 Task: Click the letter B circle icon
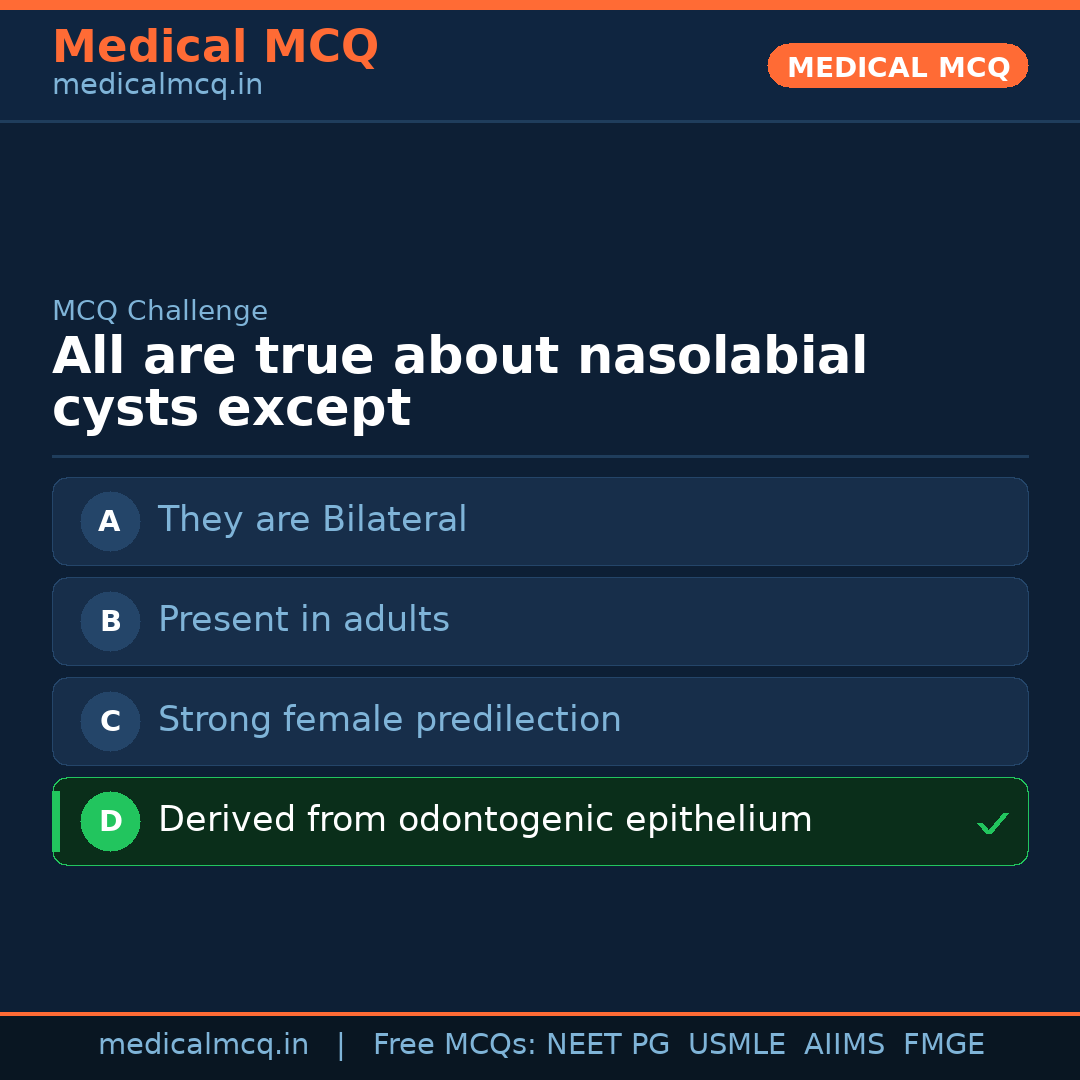point(110,621)
